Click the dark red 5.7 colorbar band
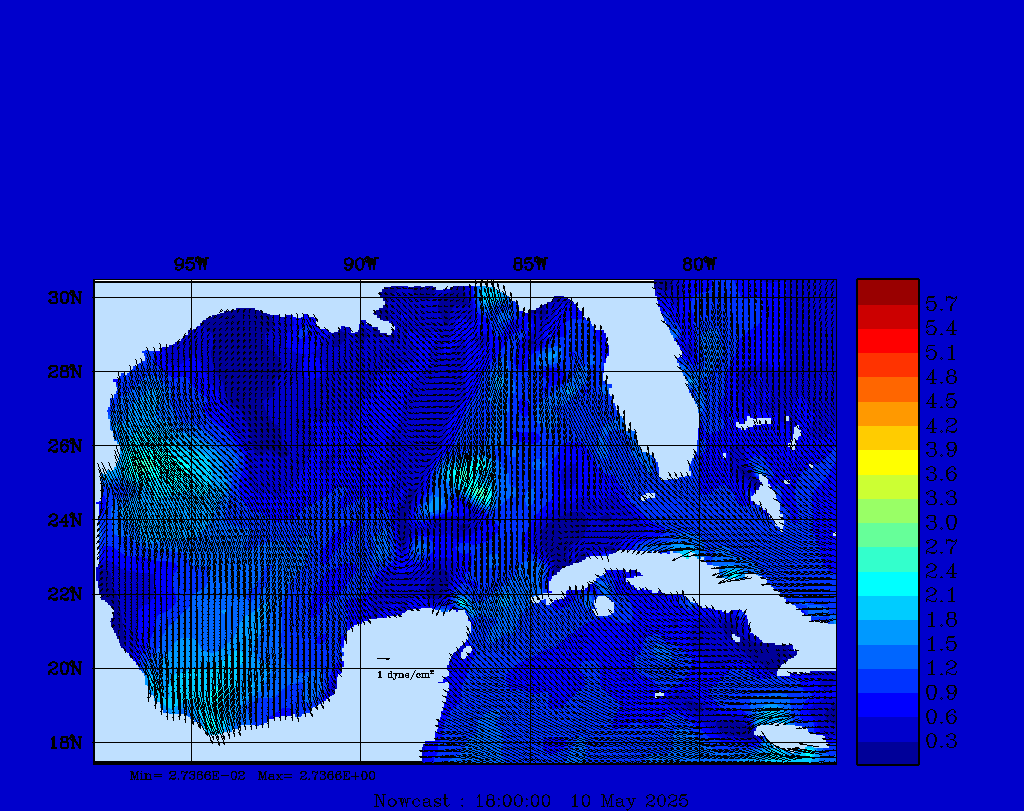Viewport: 1024px width, 811px height. click(887, 292)
